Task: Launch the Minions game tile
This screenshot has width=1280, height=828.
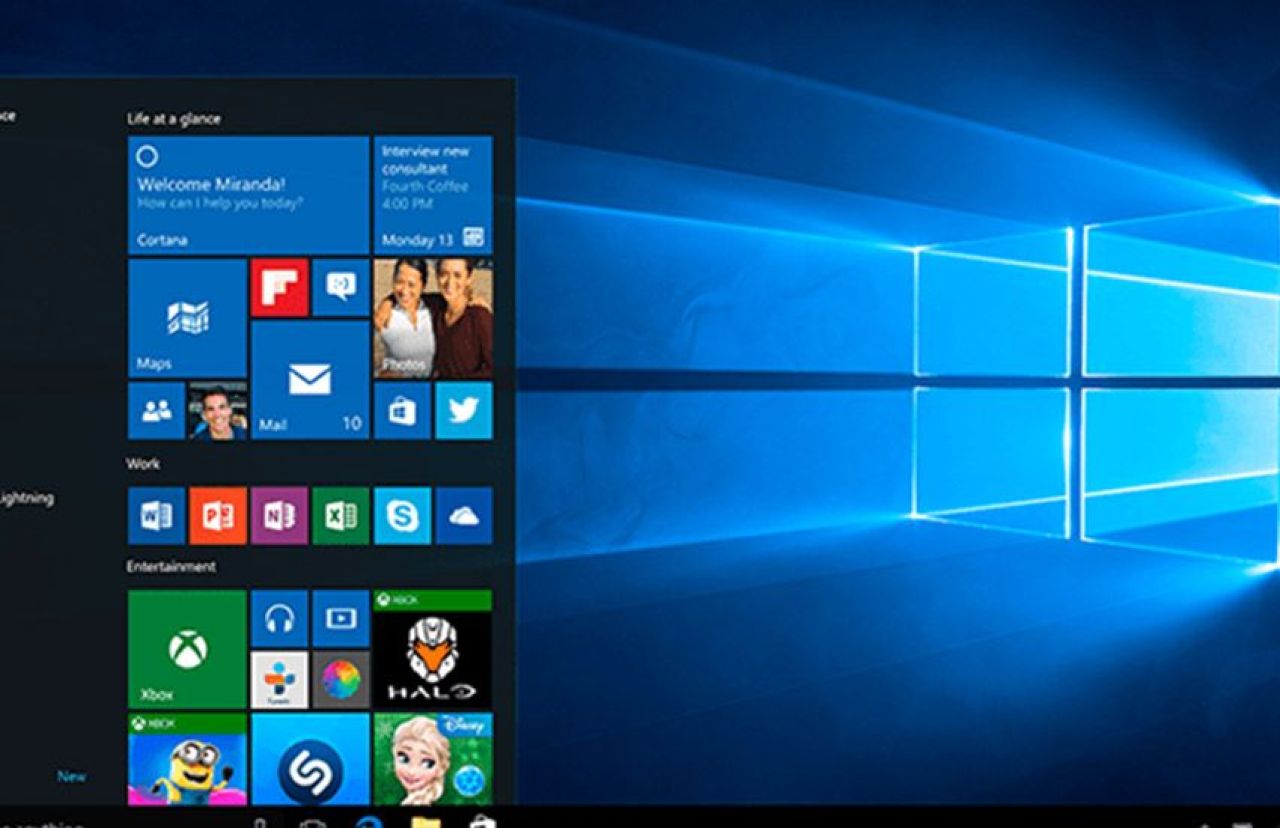Action: (187, 758)
